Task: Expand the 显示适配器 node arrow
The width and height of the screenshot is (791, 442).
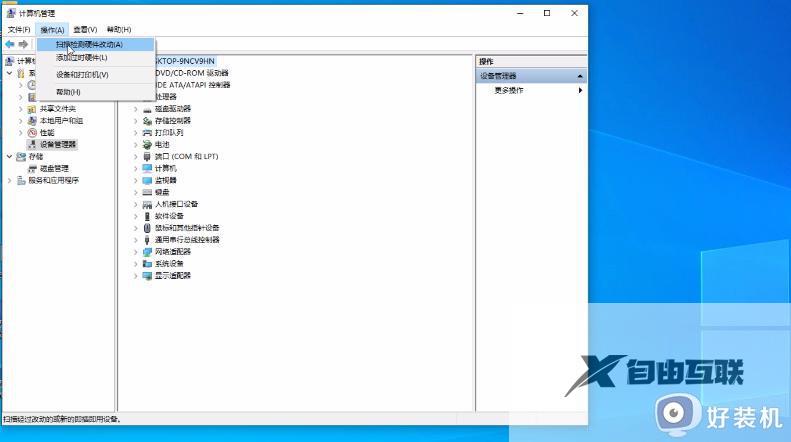Action: pyautogui.click(x=135, y=275)
